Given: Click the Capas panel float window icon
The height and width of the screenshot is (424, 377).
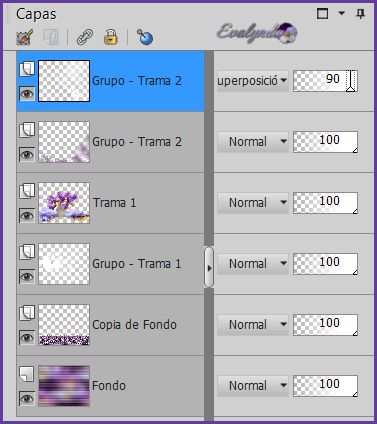Looking at the screenshot, I should click(x=322, y=14).
